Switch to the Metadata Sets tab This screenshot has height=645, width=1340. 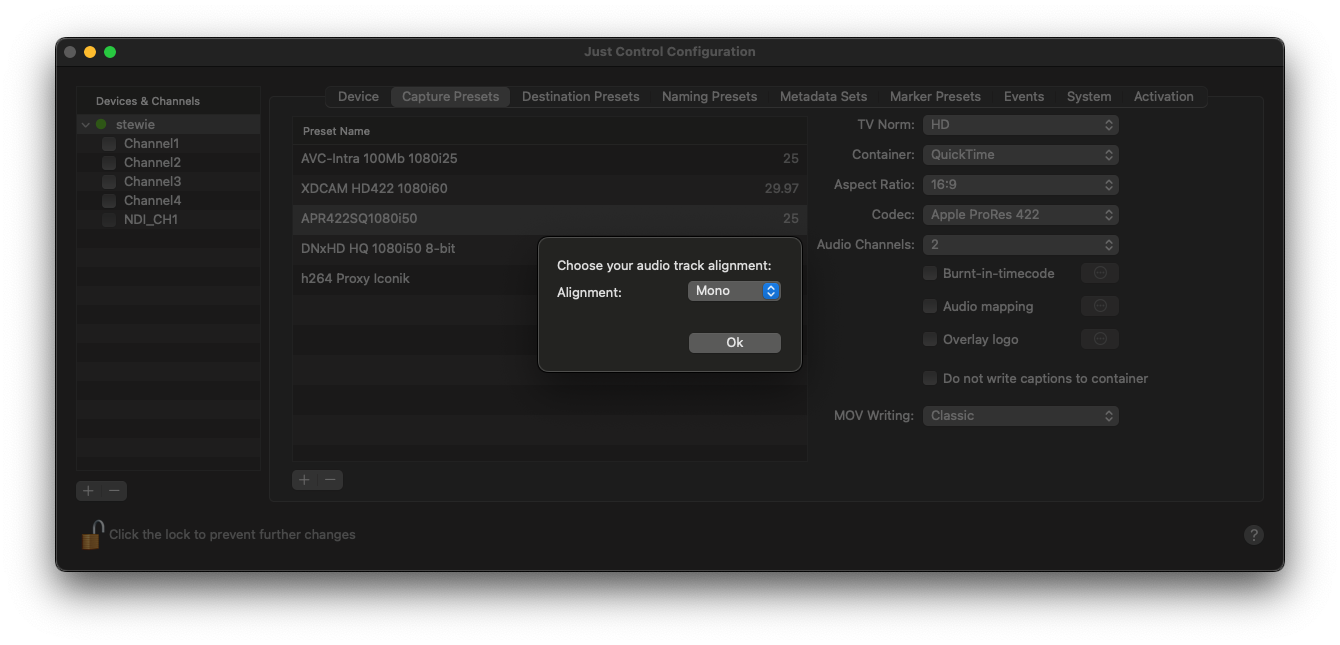click(x=823, y=97)
